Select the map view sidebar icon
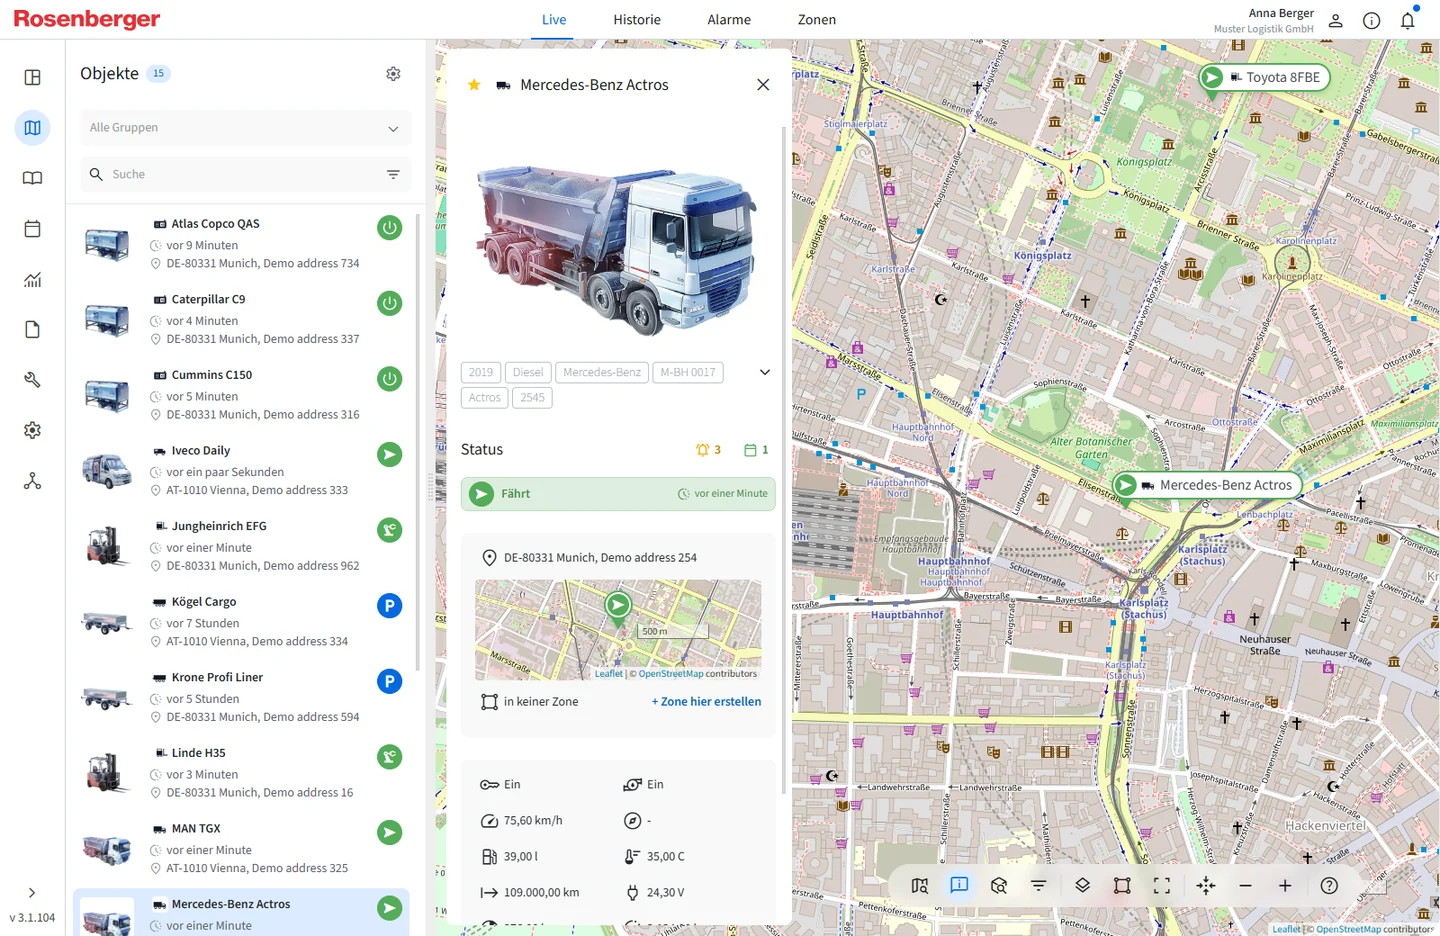This screenshot has width=1440, height=936. coord(32,127)
